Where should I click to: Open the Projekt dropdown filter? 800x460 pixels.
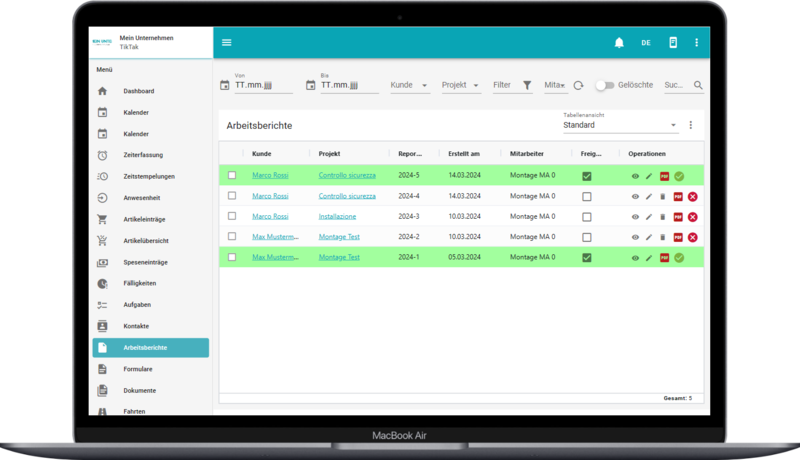click(x=461, y=86)
